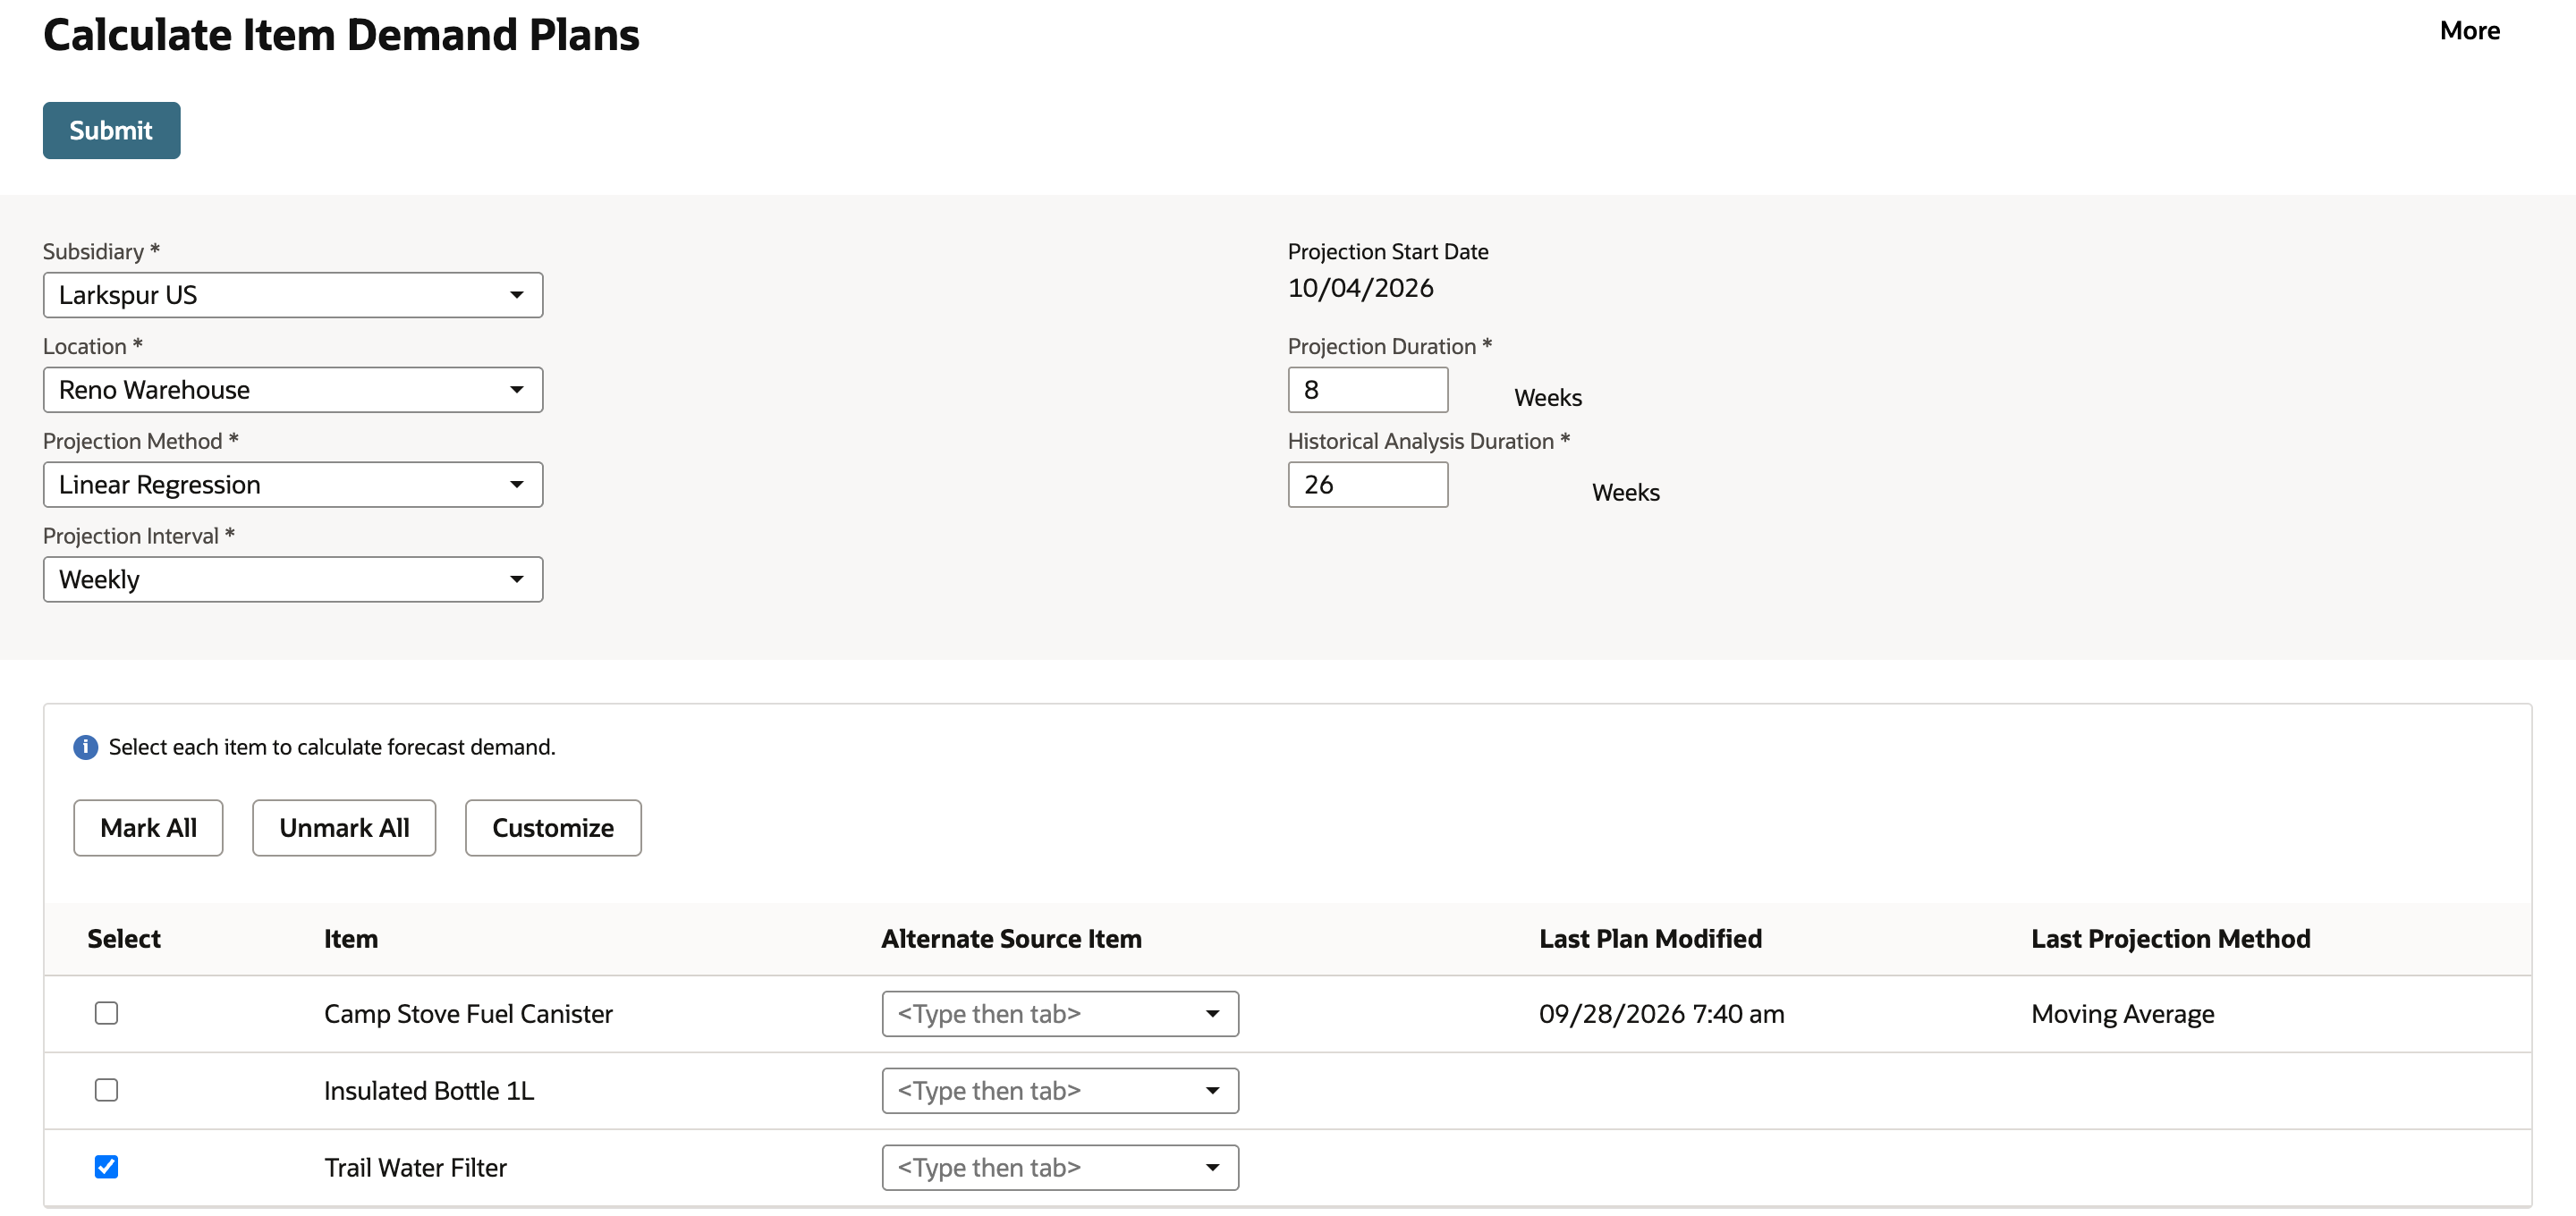Viewport: 2576px width, 1216px height.
Task: Open the Customize button
Action: (553, 828)
